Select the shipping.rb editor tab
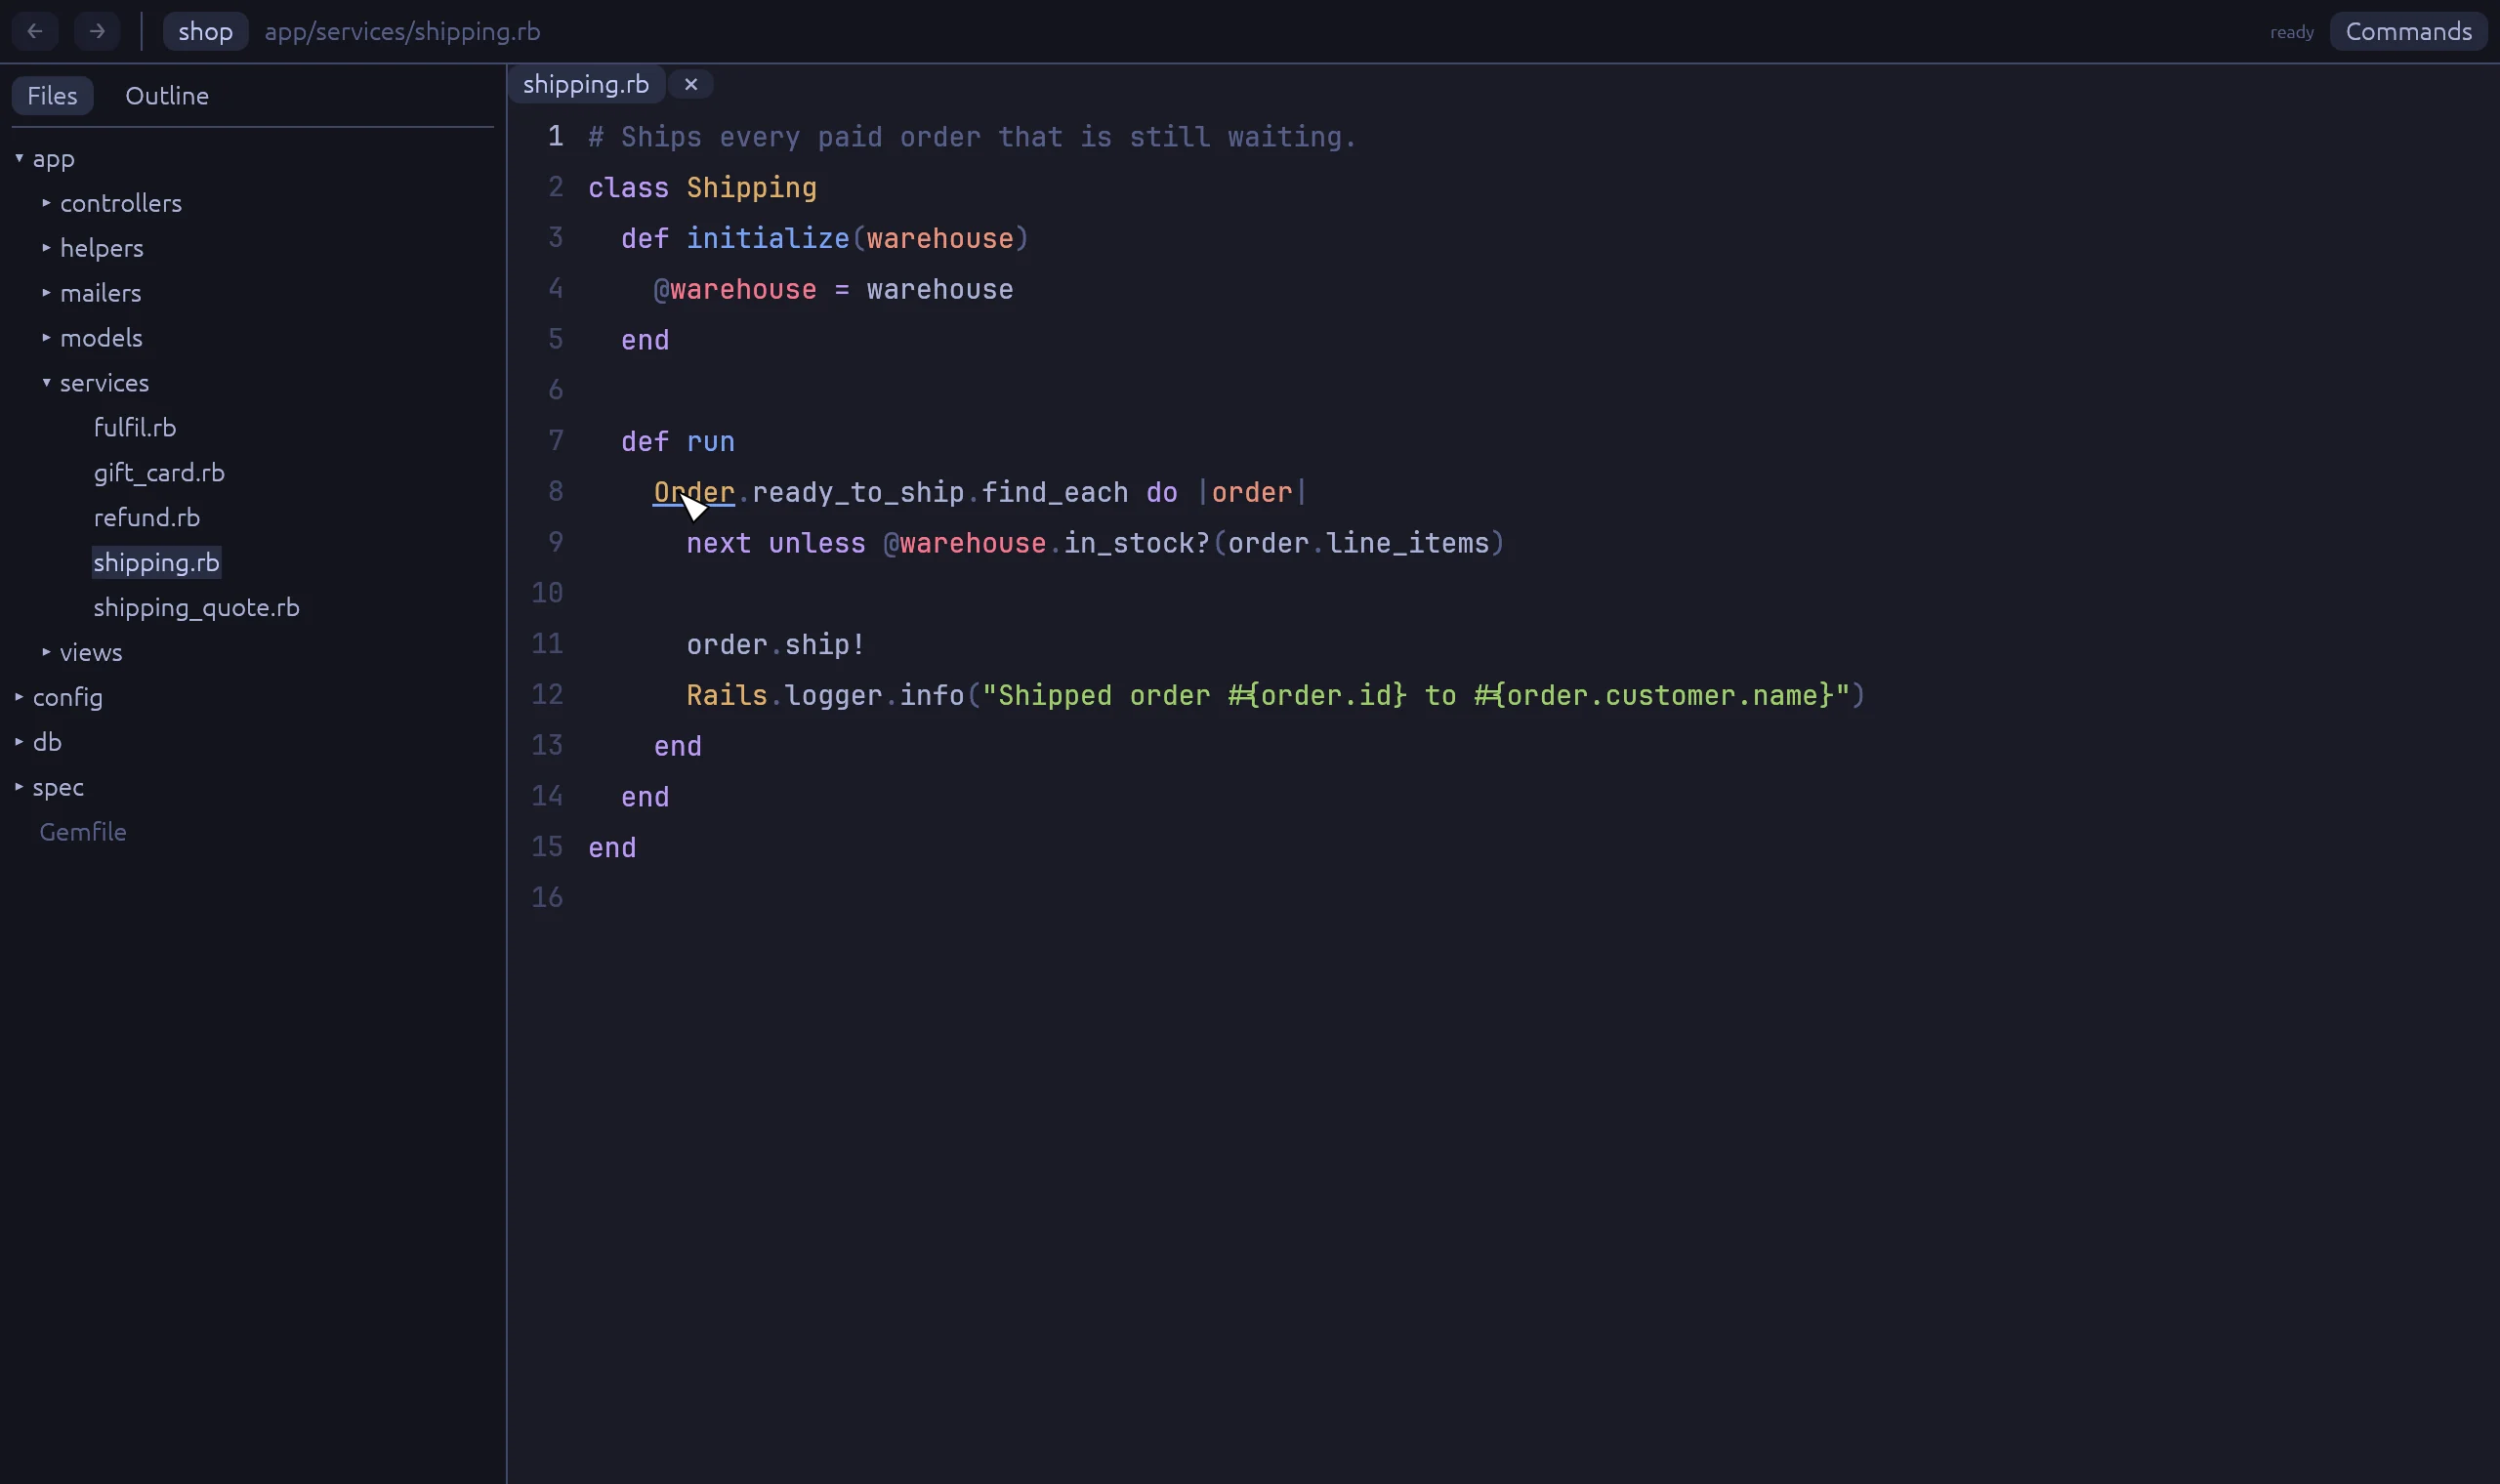 click(586, 84)
